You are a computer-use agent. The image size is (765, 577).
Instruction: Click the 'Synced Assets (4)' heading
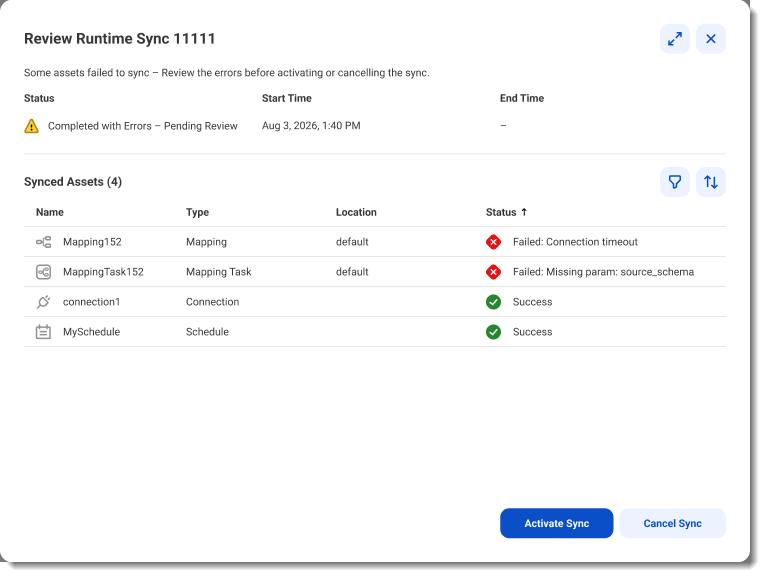(73, 182)
